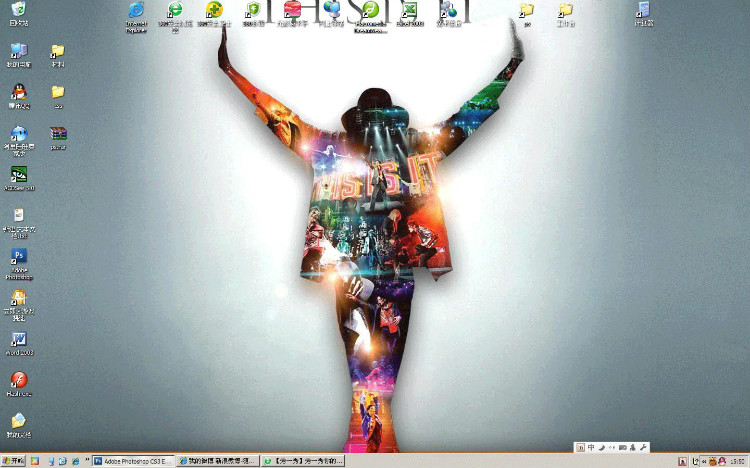The height and width of the screenshot is (468, 750).
Task: Launch the Word 2003 desktop shortcut
Action: [x=19, y=344]
